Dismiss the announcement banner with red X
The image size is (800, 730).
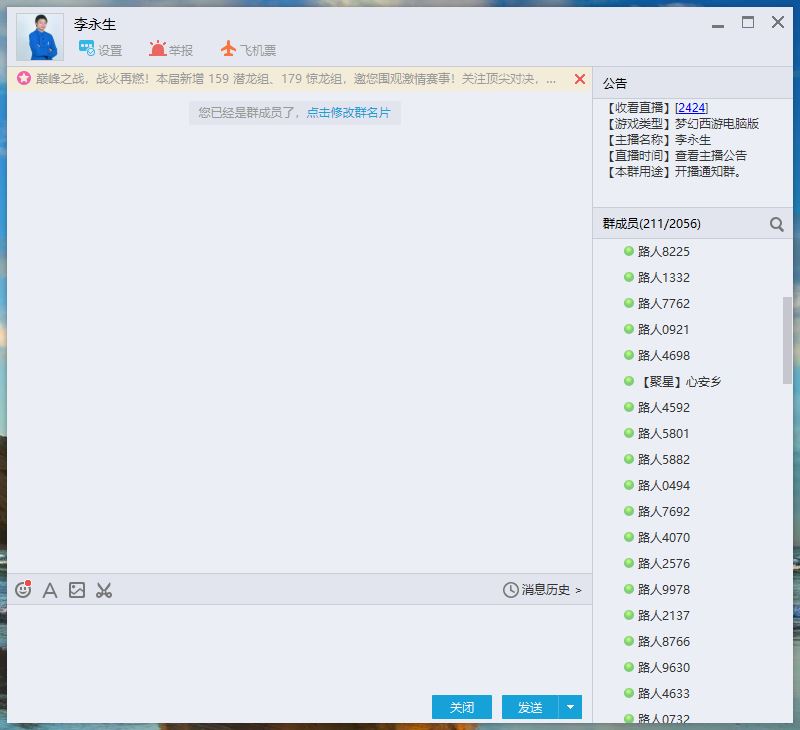580,79
